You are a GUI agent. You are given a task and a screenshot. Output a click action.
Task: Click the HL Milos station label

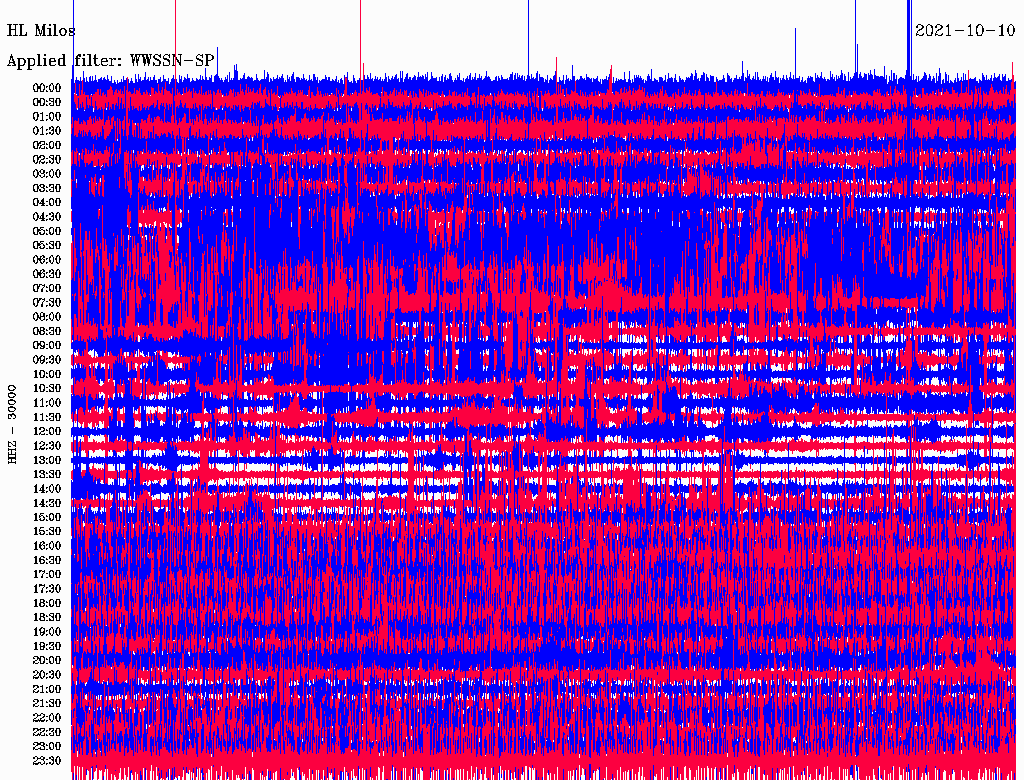pyautogui.click(x=41, y=31)
